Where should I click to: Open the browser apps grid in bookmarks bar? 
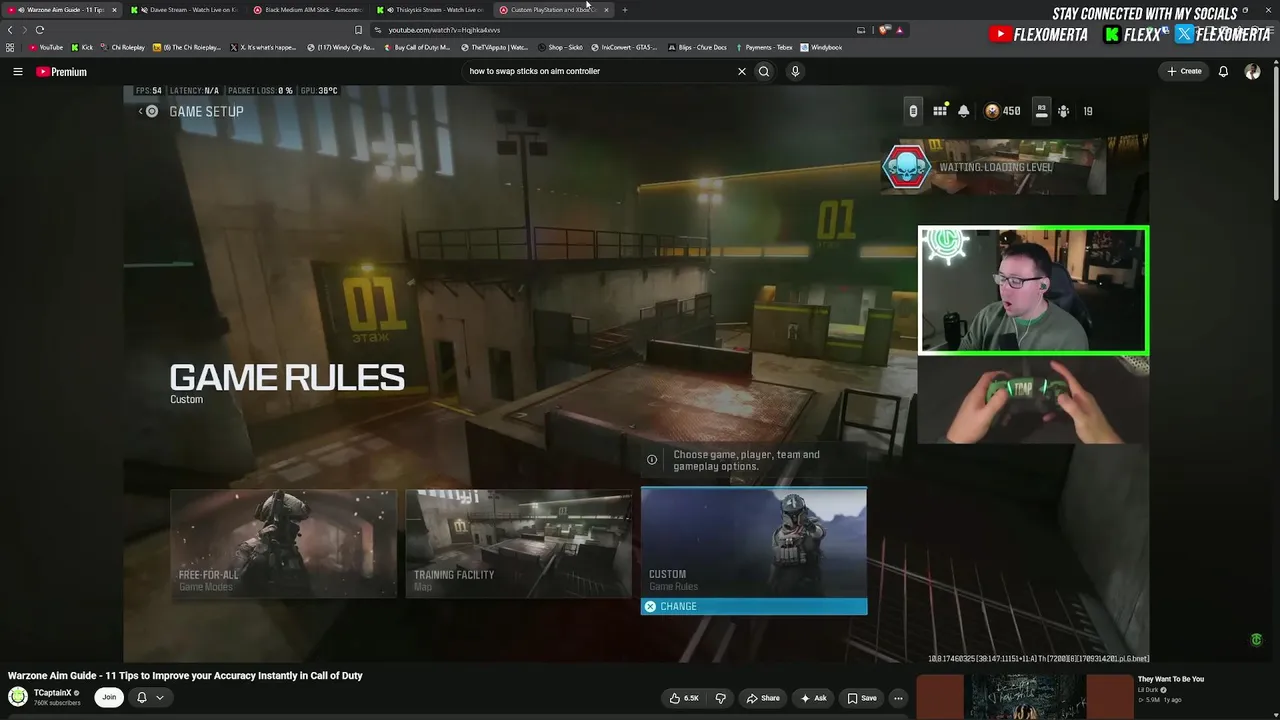click(x=10, y=48)
